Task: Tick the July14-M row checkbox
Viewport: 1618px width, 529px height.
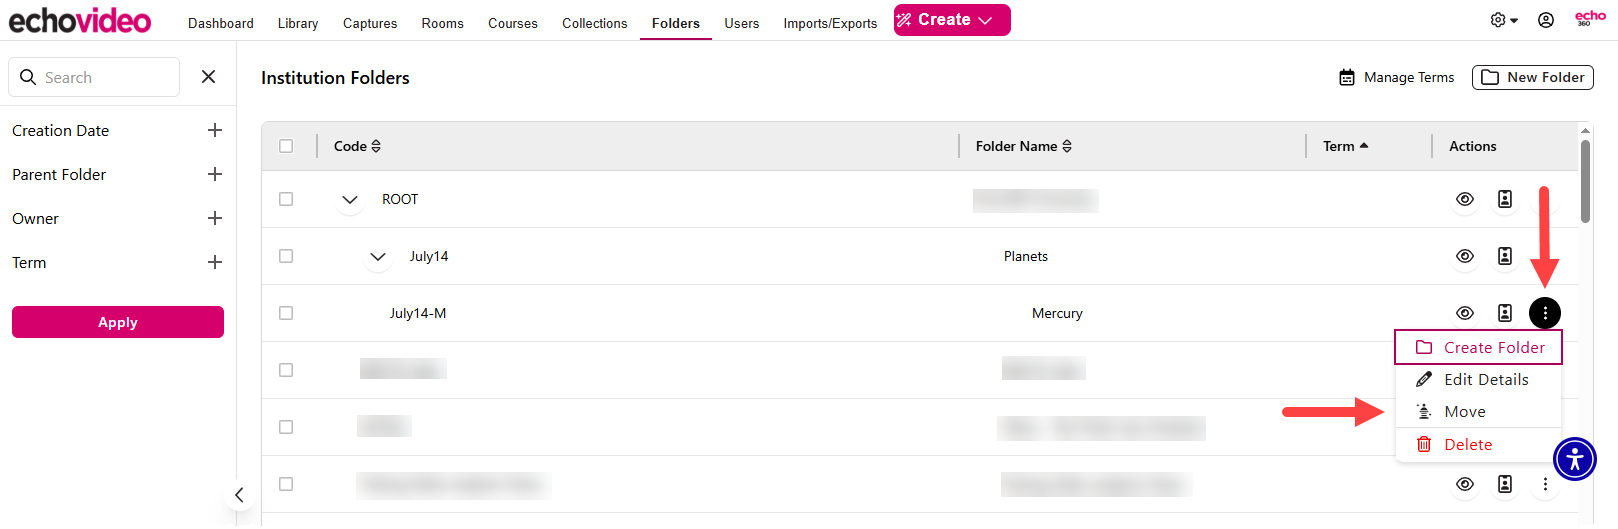Action: coord(286,313)
